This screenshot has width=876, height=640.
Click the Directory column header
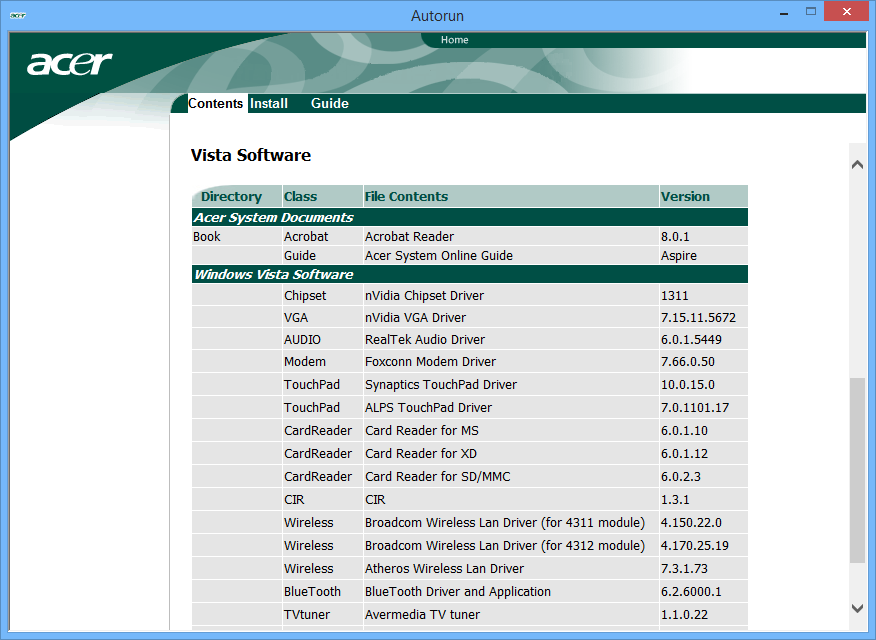pyautogui.click(x=231, y=197)
